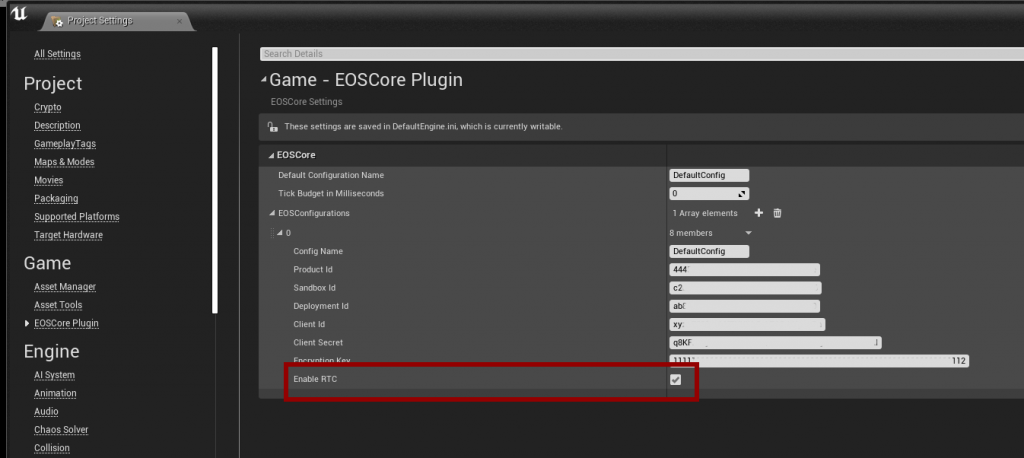Image resolution: width=1024 pixels, height=458 pixels.
Task: Click the Search Details field
Action: coord(640,53)
